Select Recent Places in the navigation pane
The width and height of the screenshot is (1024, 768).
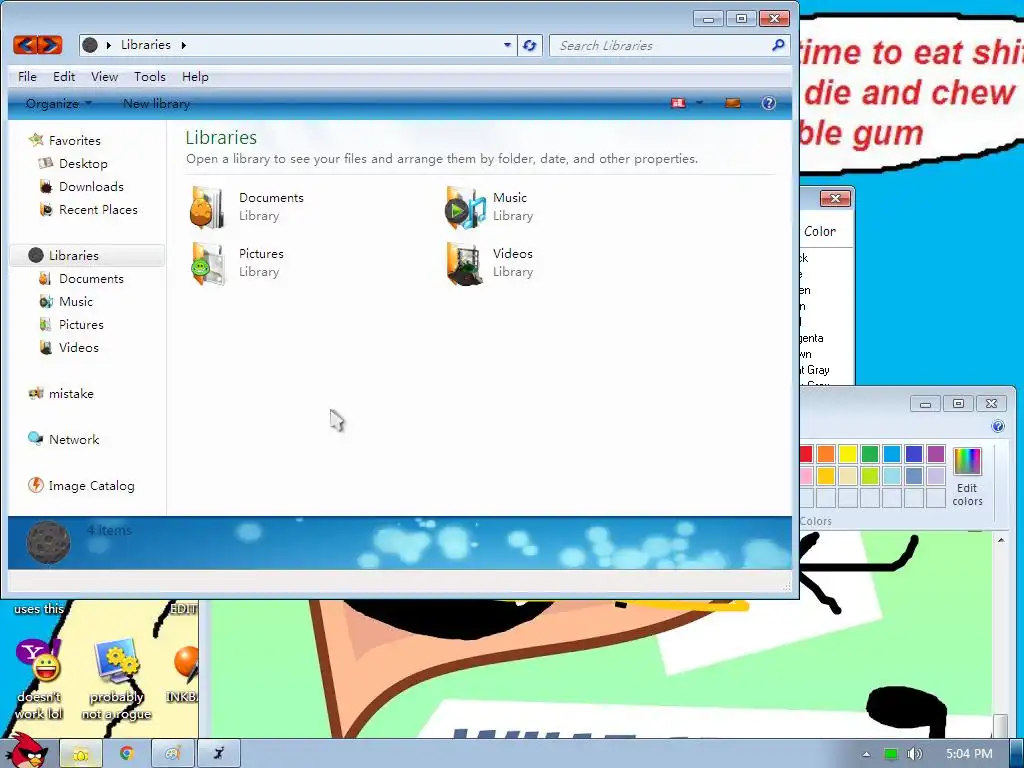point(98,210)
